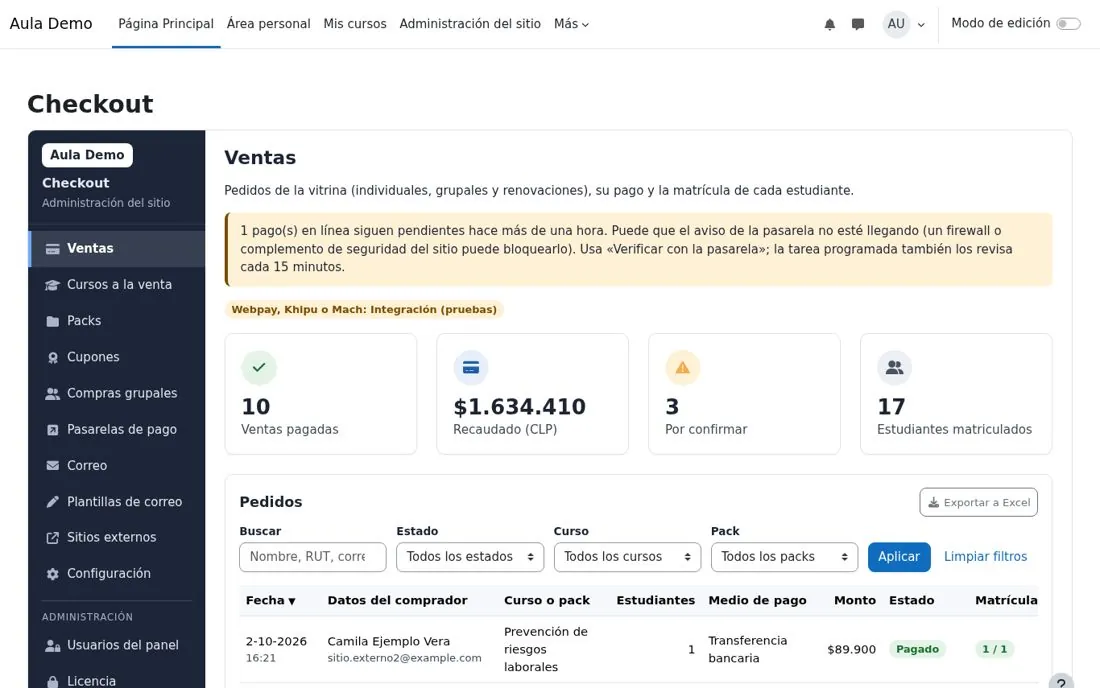Viewport: 1100px width, 688px height.
Task: Open the Todos los cursos dropdown
Action: (x=627, y=557)
